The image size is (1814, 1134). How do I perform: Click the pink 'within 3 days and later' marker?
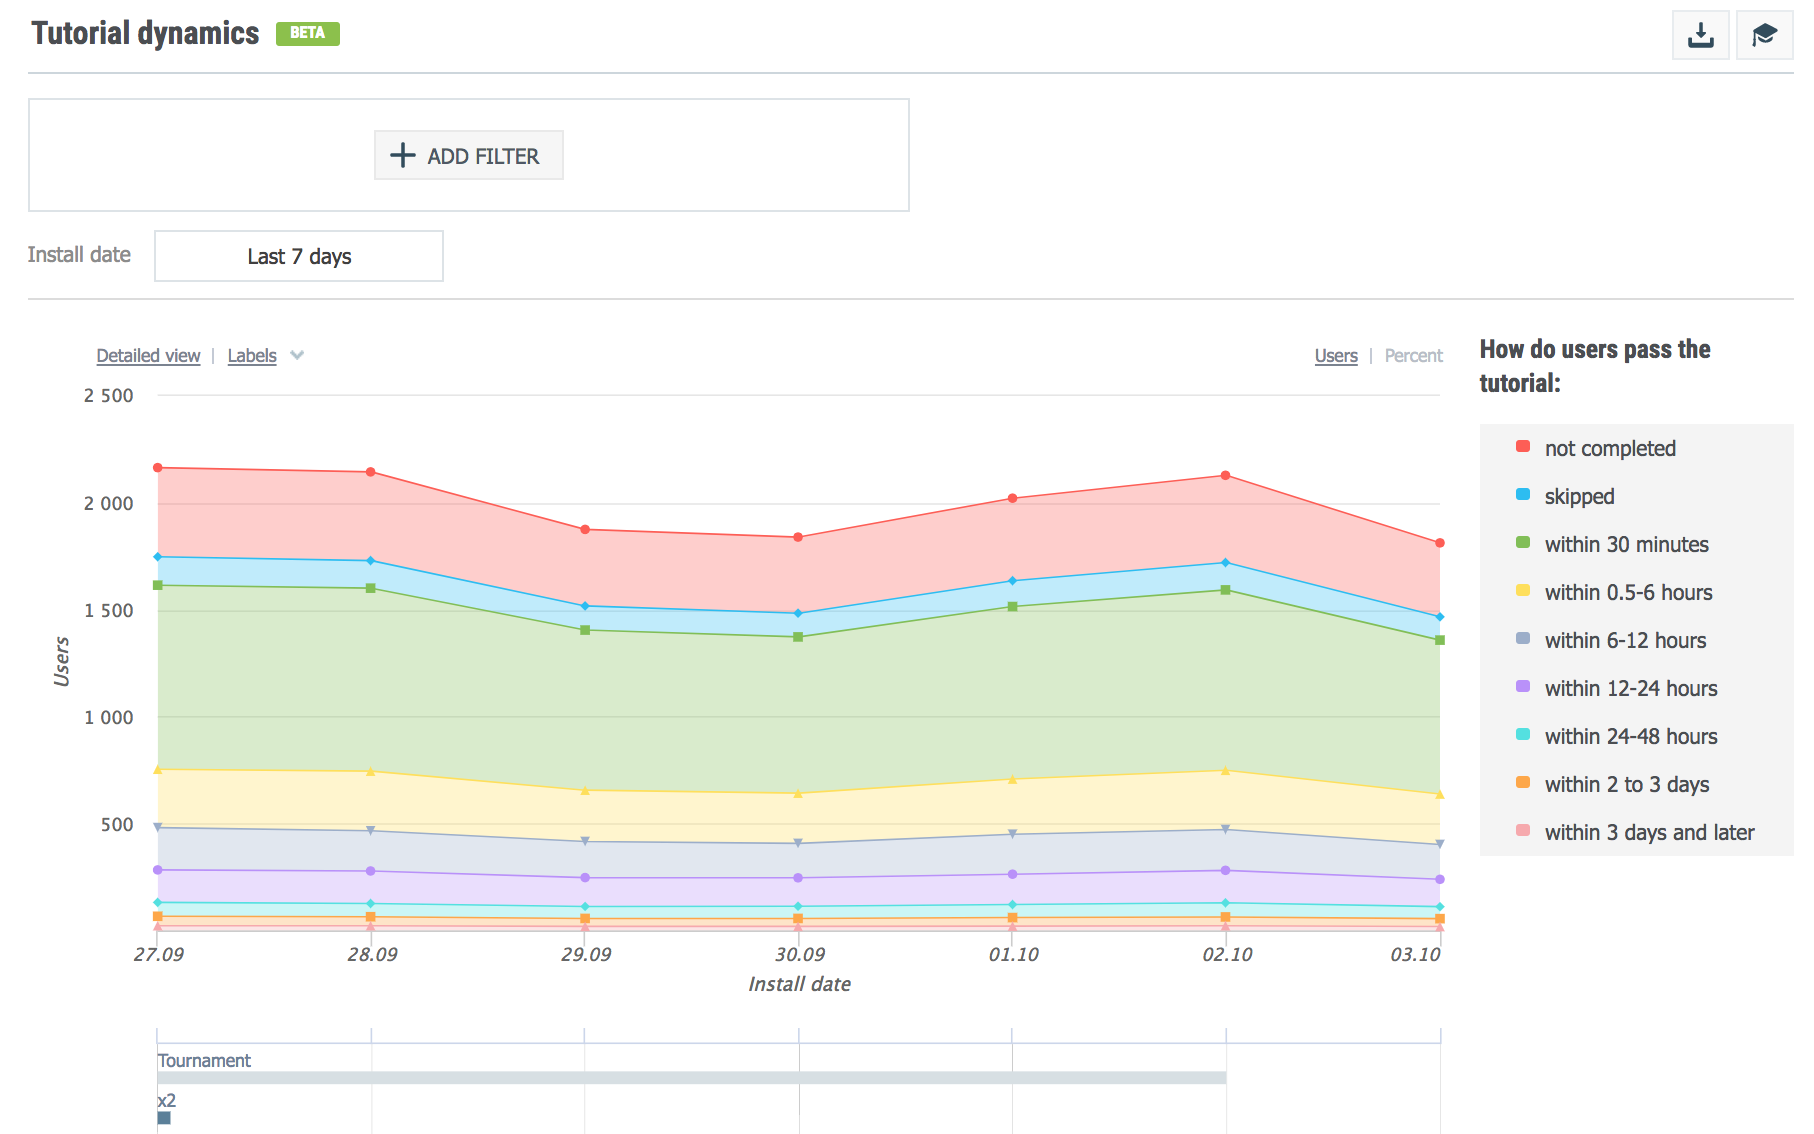point(1523,831)
